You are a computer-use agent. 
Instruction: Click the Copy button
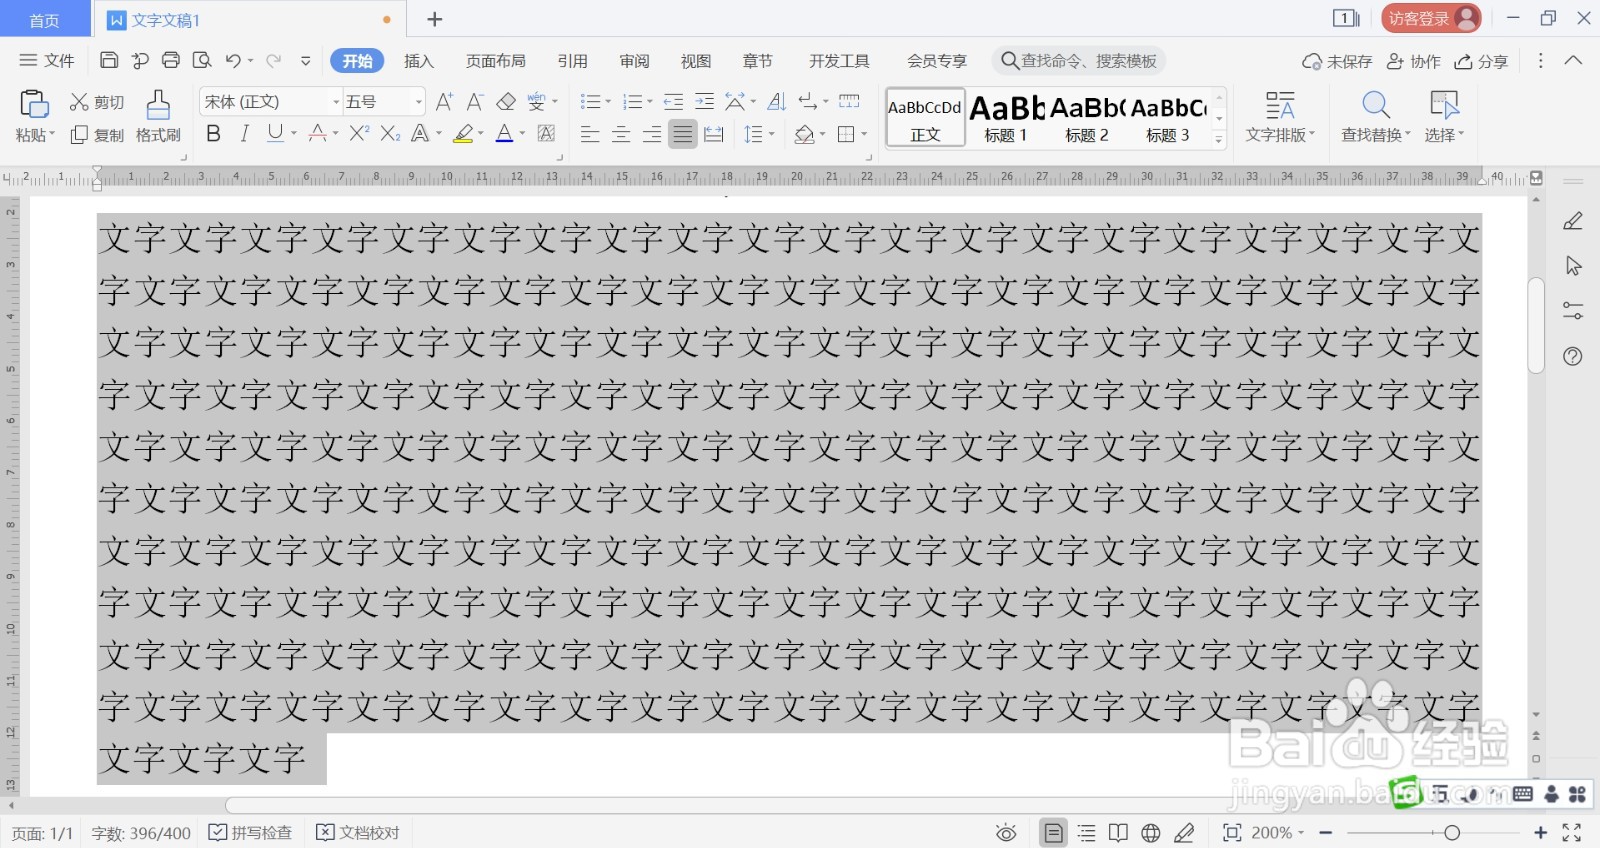(x=97, y=135)
